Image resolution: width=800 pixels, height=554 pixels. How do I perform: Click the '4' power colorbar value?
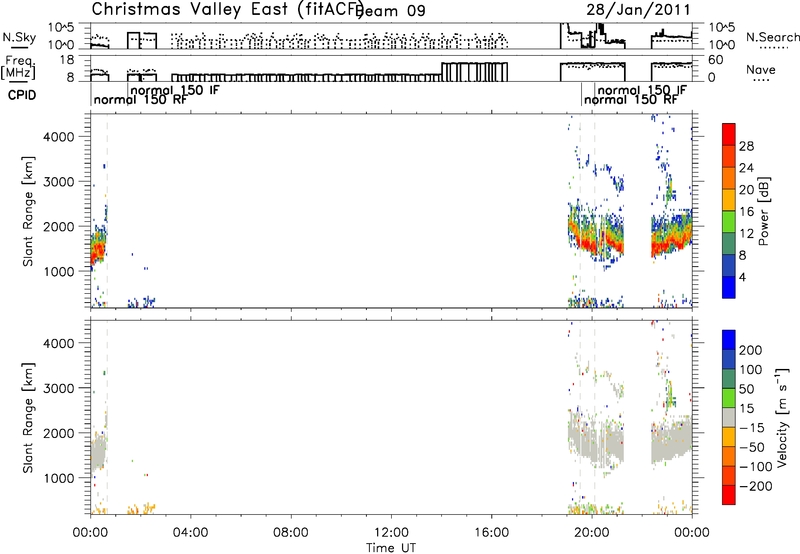pos(742,277)
